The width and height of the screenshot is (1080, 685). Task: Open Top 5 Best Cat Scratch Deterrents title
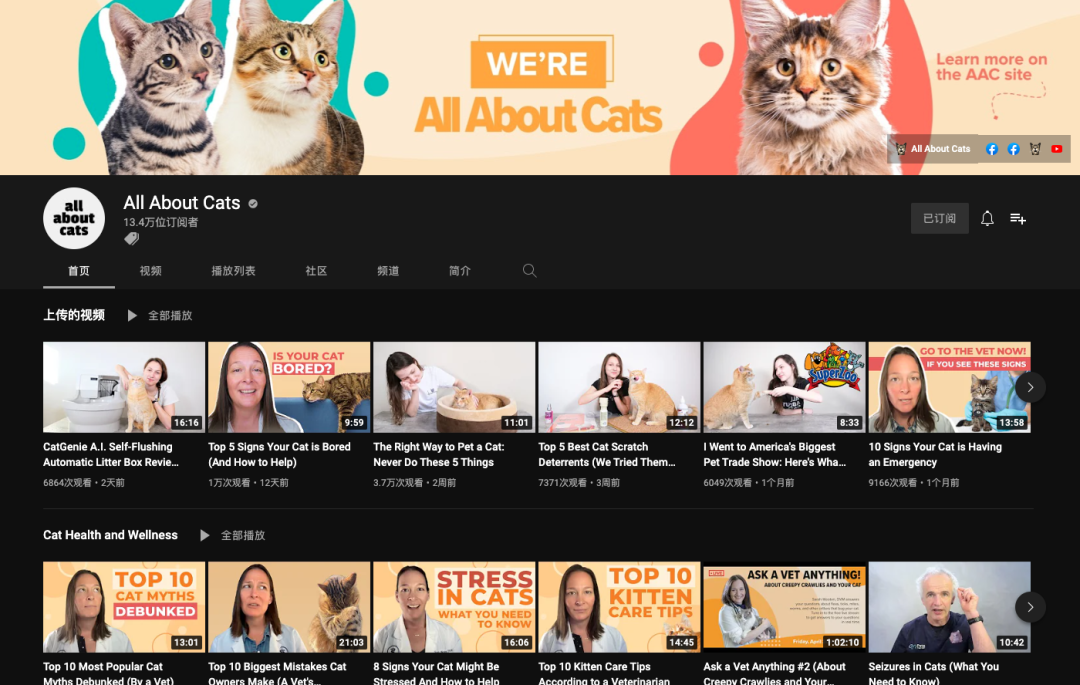607,454
